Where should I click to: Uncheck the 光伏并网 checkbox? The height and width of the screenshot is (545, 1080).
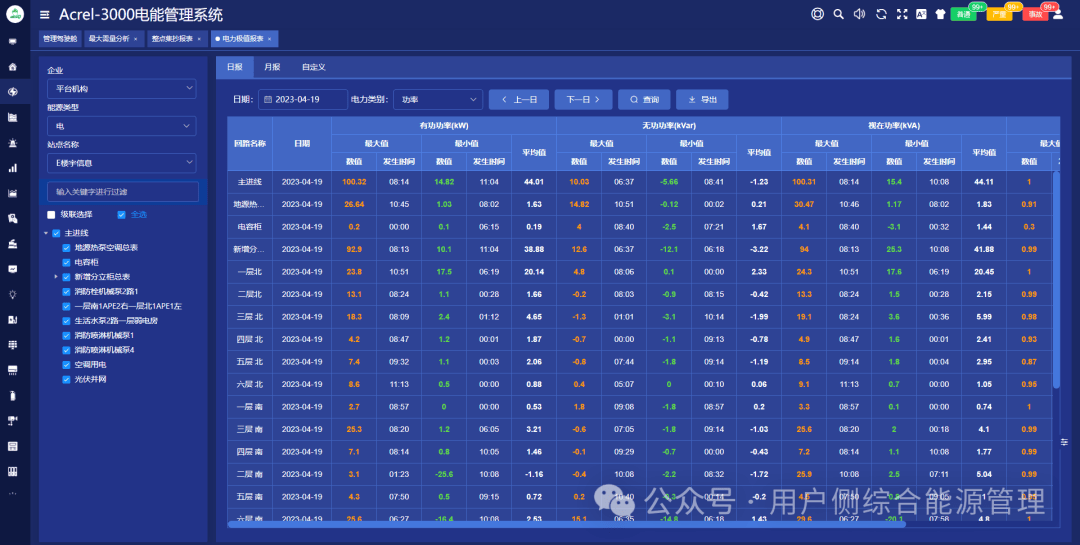coord(66,379)
